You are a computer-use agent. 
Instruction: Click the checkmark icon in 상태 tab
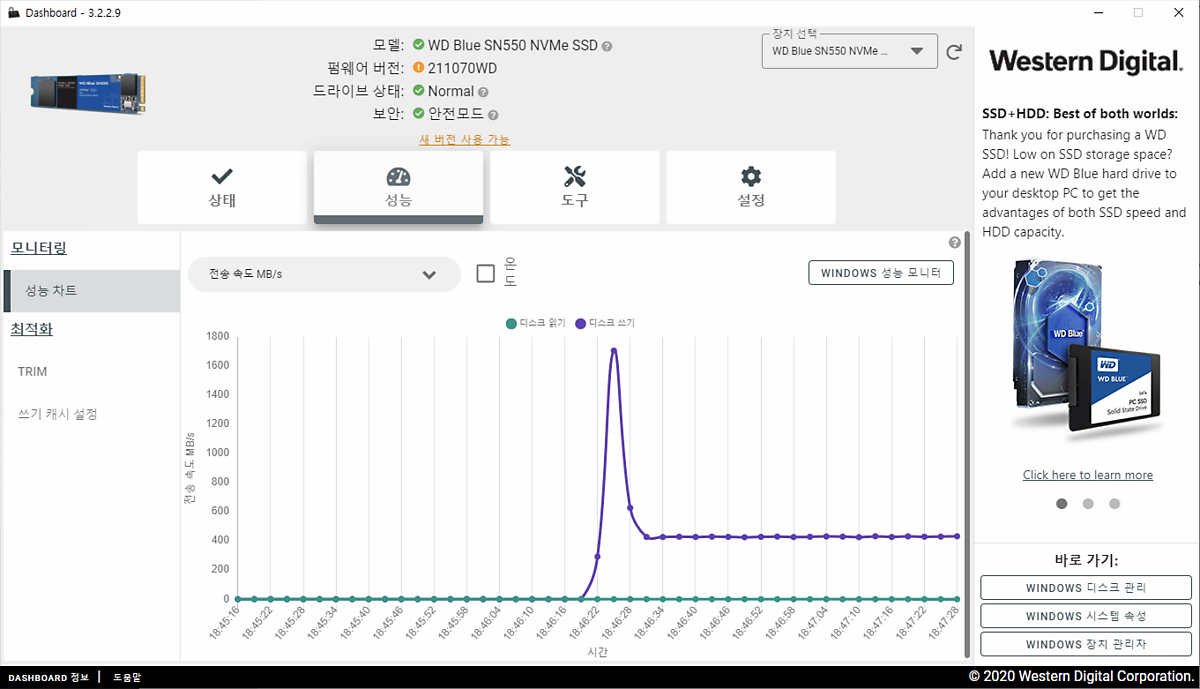[x=222, y=176]
